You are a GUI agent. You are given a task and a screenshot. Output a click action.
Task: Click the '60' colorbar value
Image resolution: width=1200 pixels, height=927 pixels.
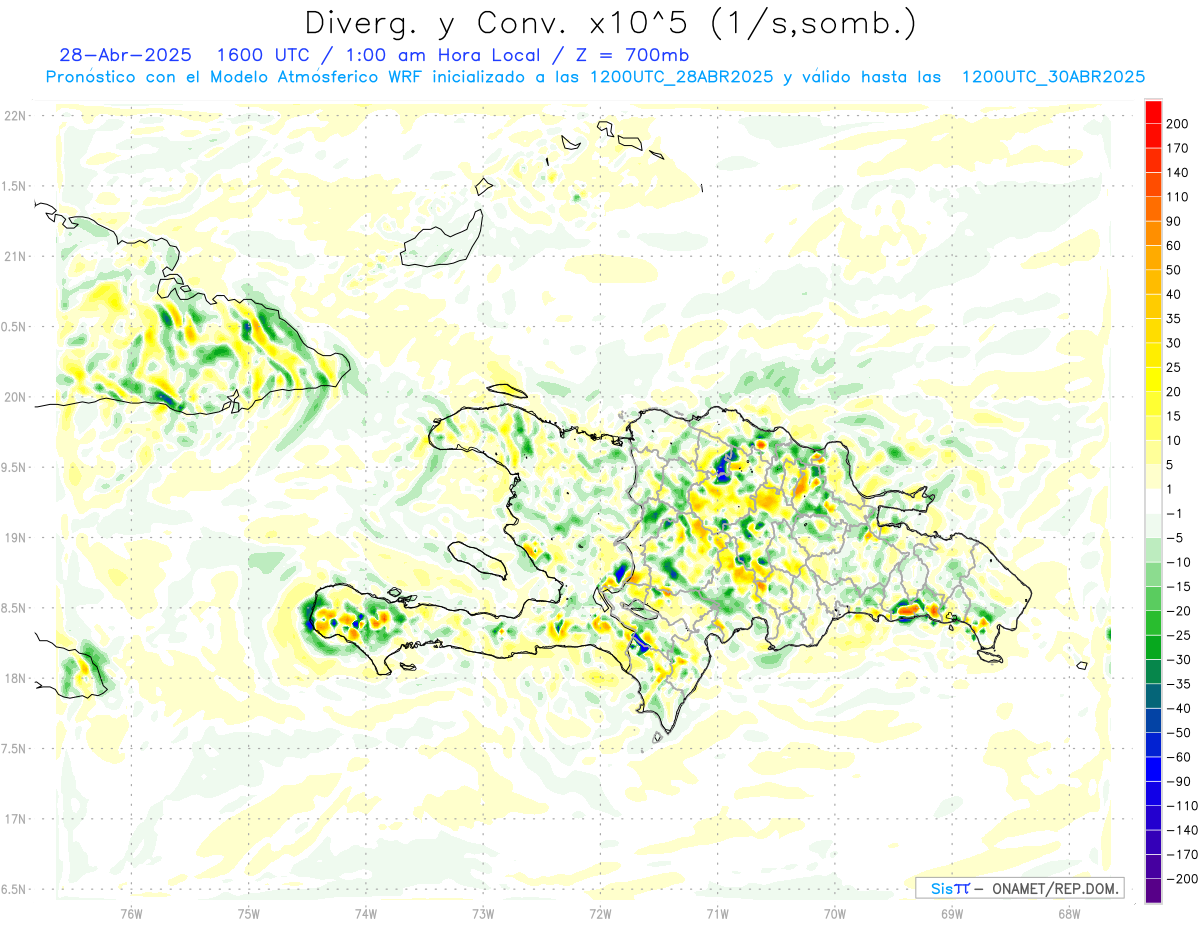click(1175, 246)
